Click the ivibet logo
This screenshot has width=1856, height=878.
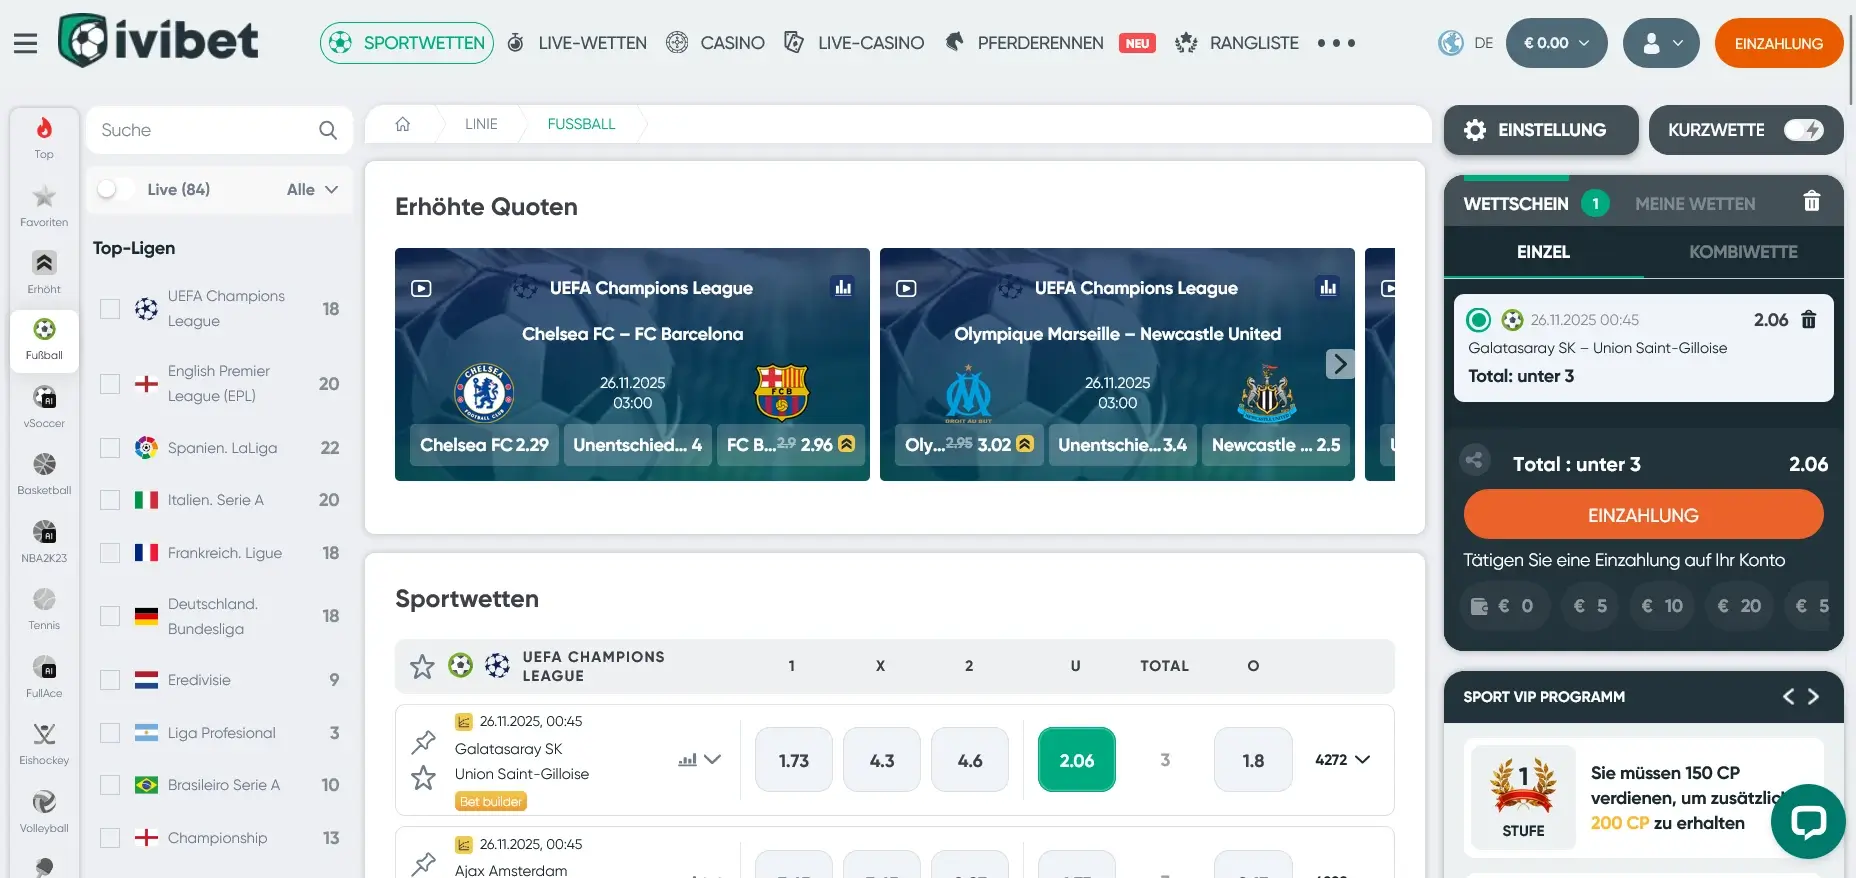158,41
